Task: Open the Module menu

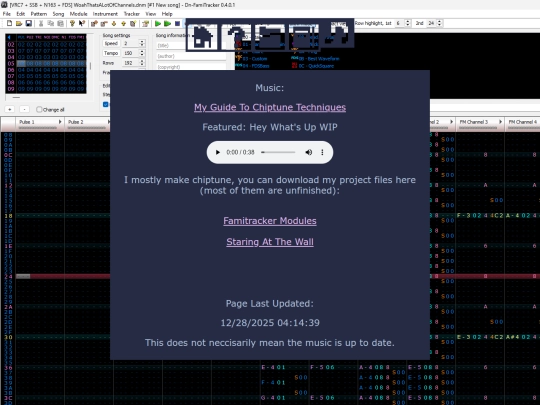Action: [79, 14]
